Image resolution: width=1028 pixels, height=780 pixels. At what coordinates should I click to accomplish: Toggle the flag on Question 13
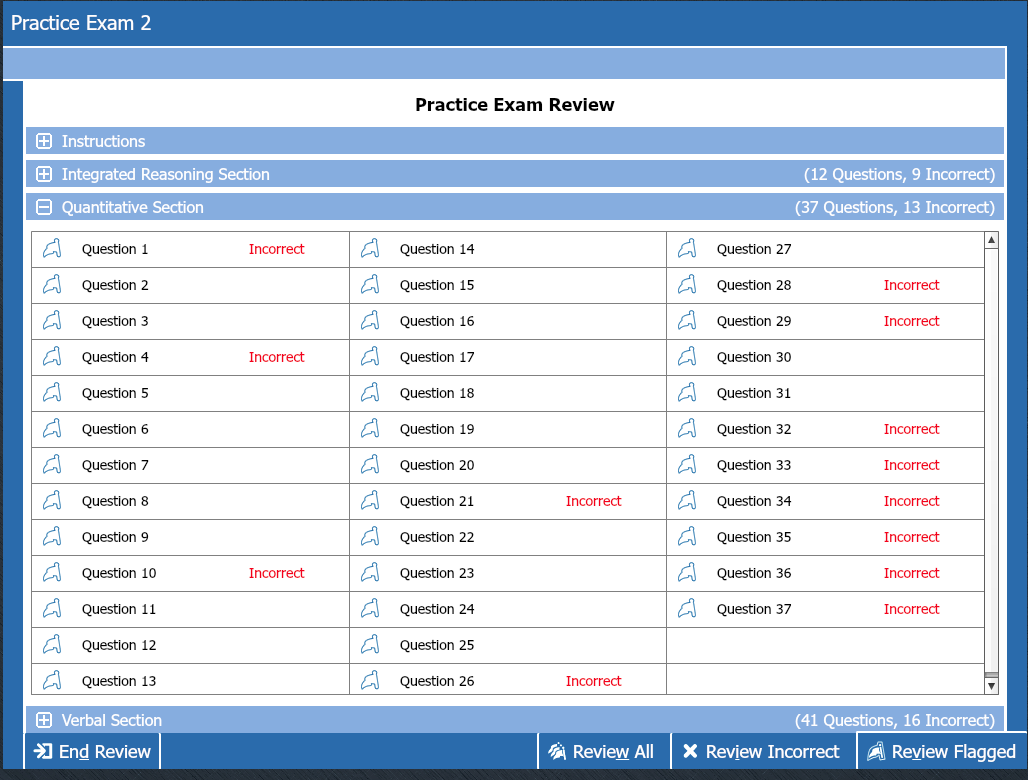[53, 681]
